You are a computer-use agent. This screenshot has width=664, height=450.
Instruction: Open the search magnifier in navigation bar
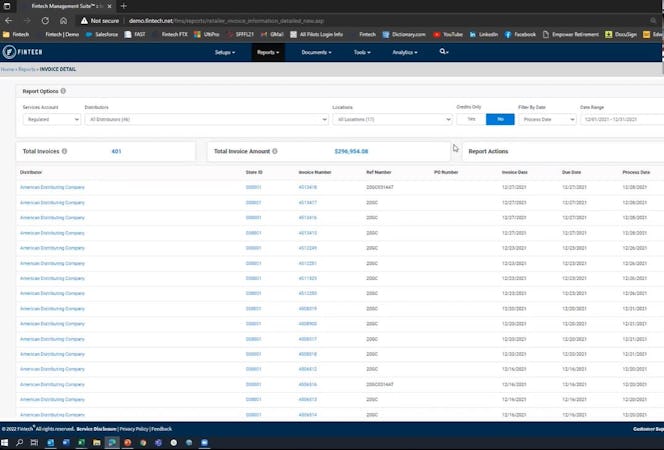click(x=443, y=52)
